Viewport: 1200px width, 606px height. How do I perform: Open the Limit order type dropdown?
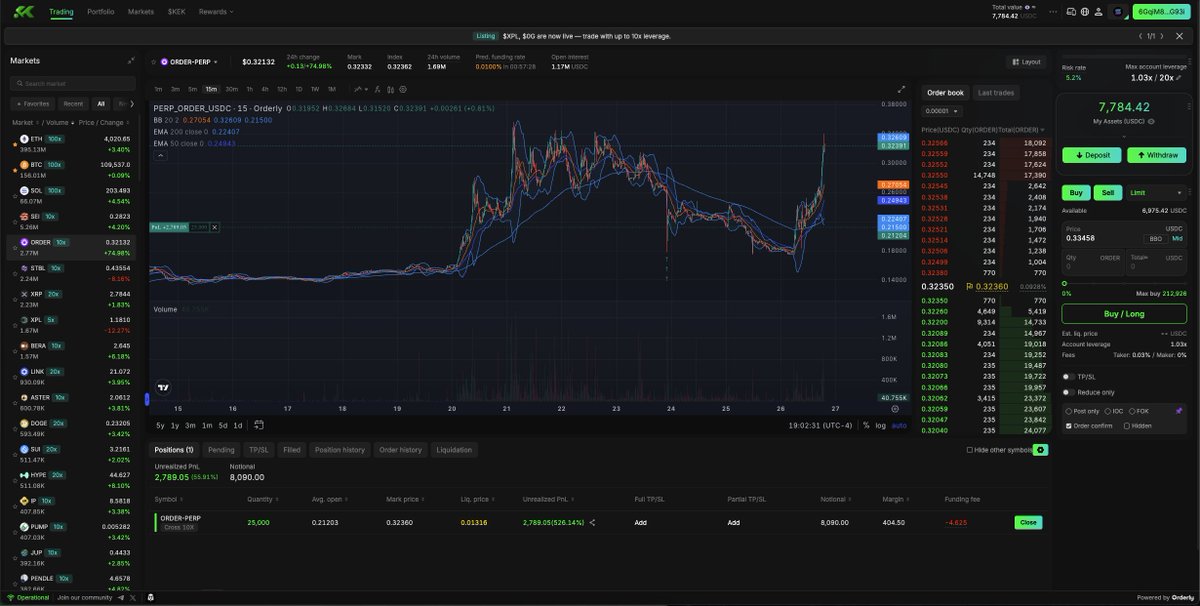tap(1155, 193)
